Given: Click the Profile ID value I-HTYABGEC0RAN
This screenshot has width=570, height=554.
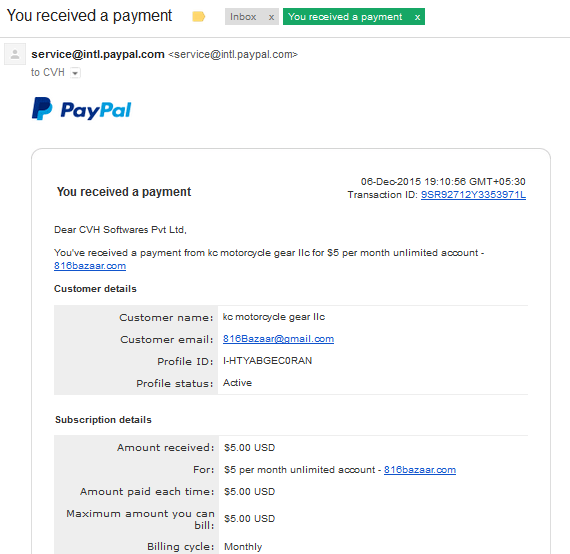Looking at the screenshot, I should pos(267,361).
